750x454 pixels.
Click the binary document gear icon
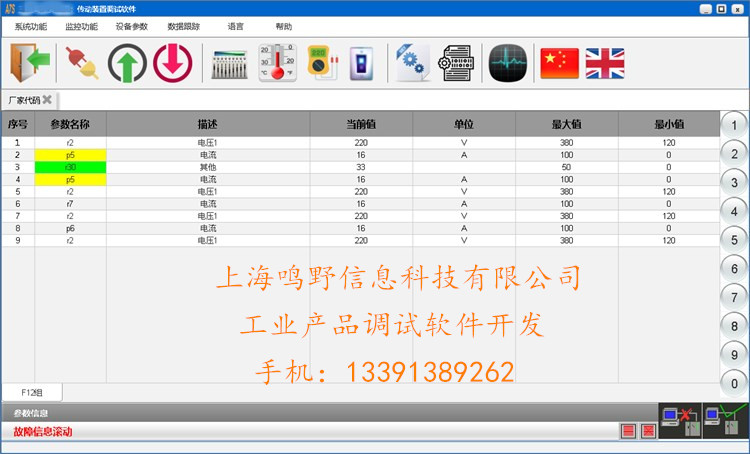pos(456,63)
